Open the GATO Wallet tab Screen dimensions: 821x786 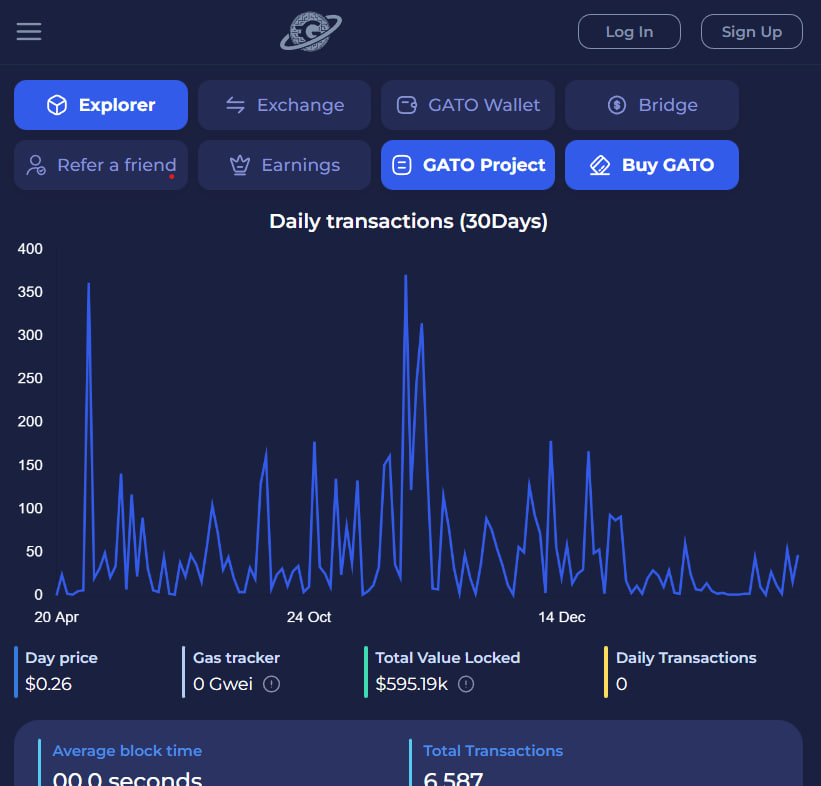click(x=468, y=105)
